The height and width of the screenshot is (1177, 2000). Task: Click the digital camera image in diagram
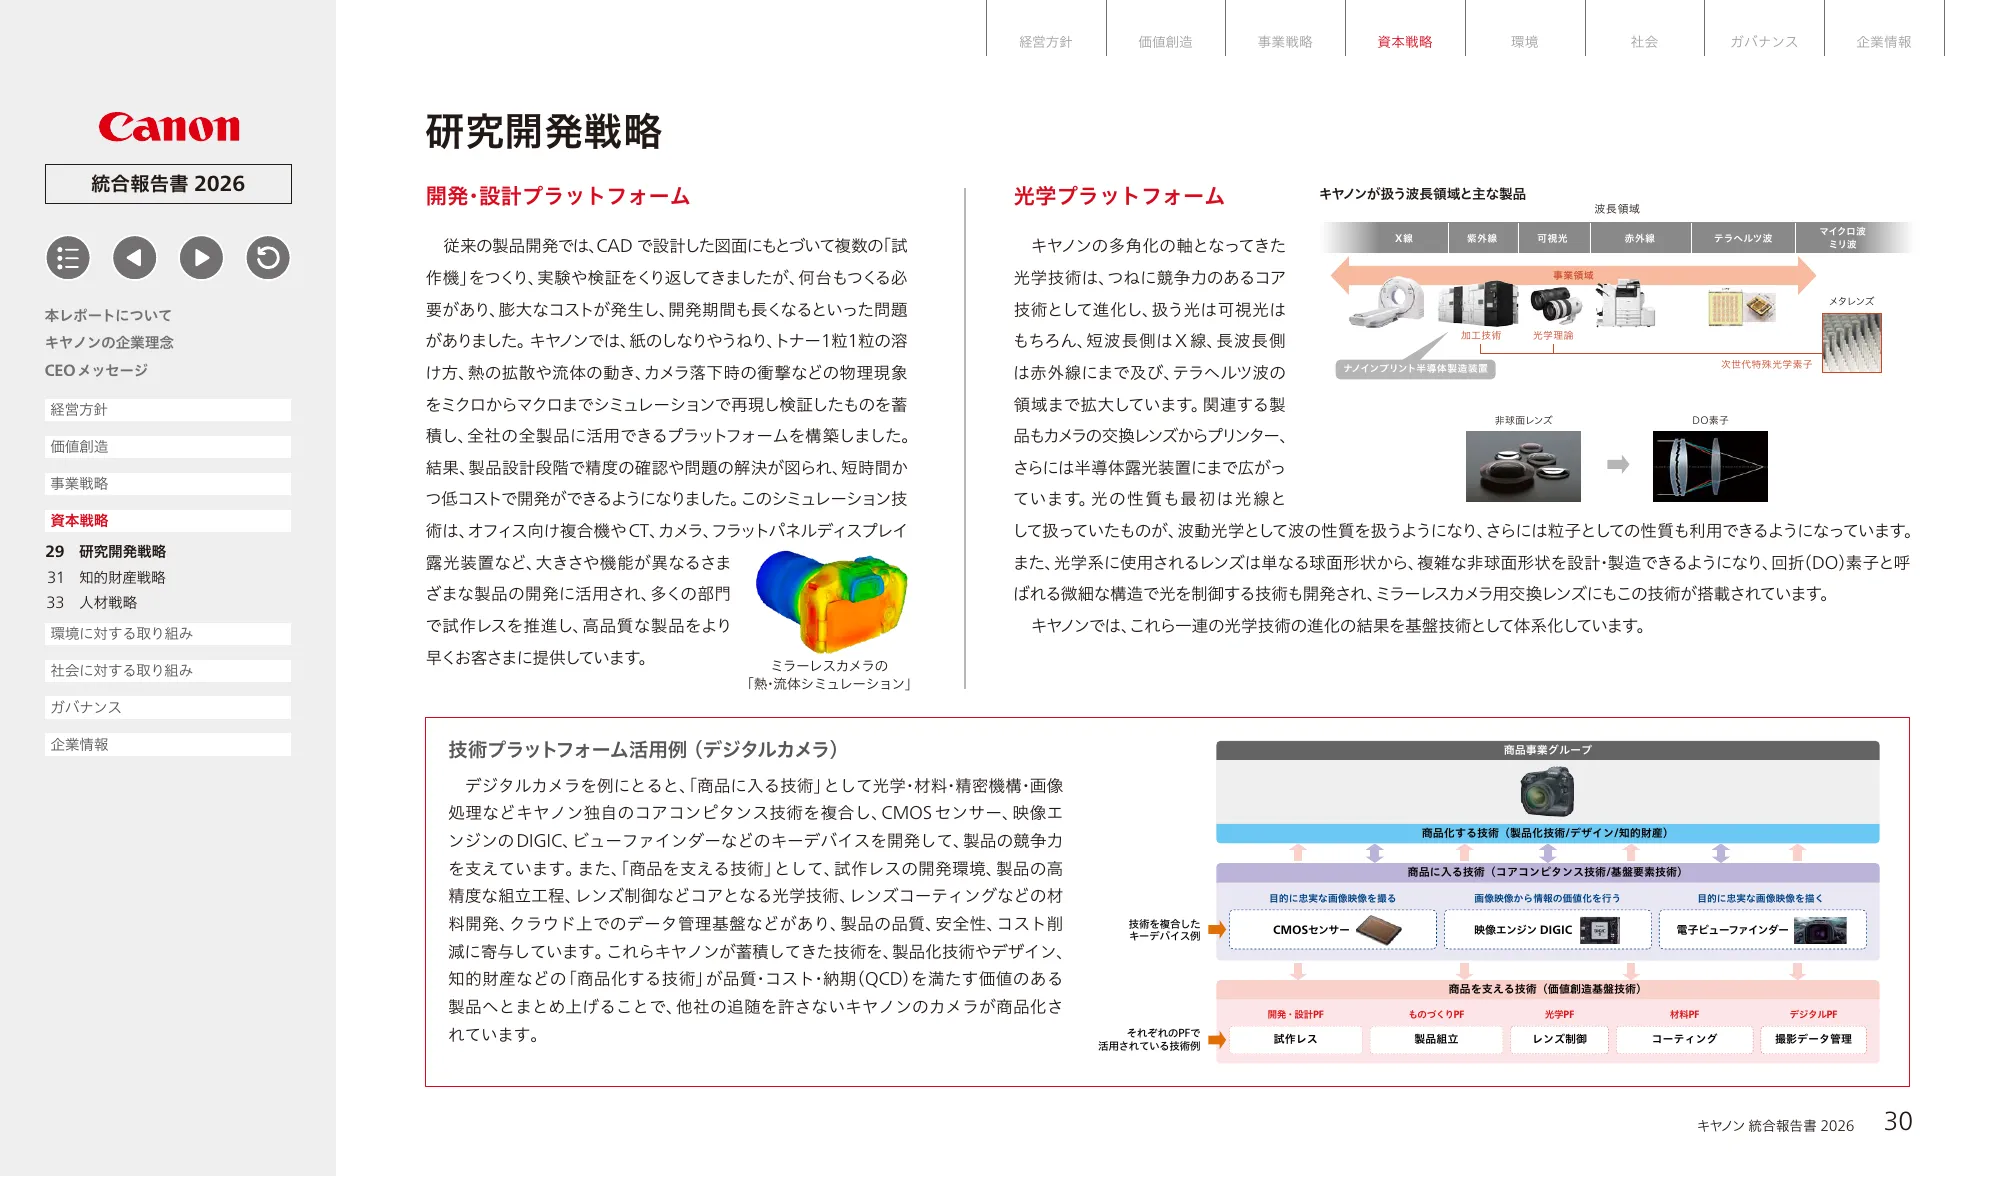1547,792
